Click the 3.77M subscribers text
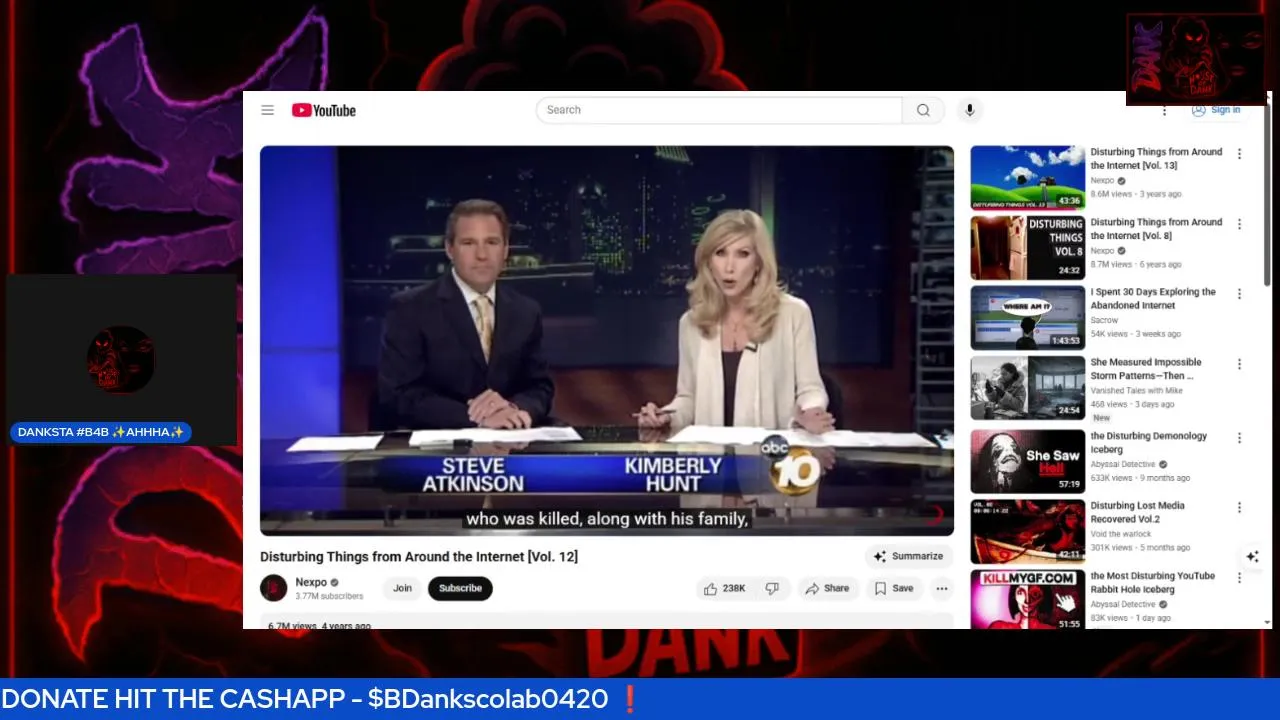 (329, 596)
